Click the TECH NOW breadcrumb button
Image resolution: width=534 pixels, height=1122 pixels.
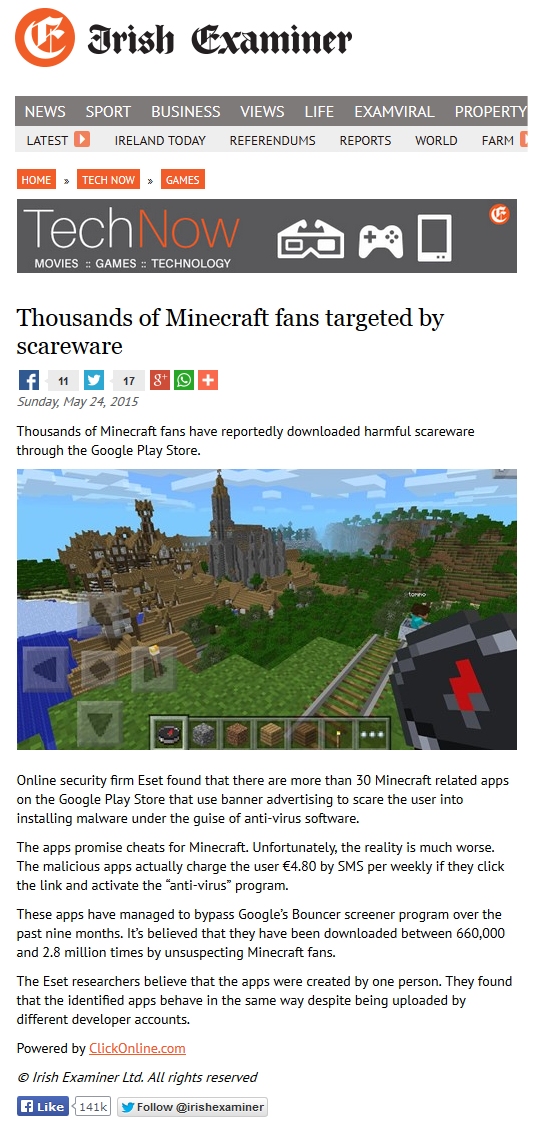click(108, 180)
